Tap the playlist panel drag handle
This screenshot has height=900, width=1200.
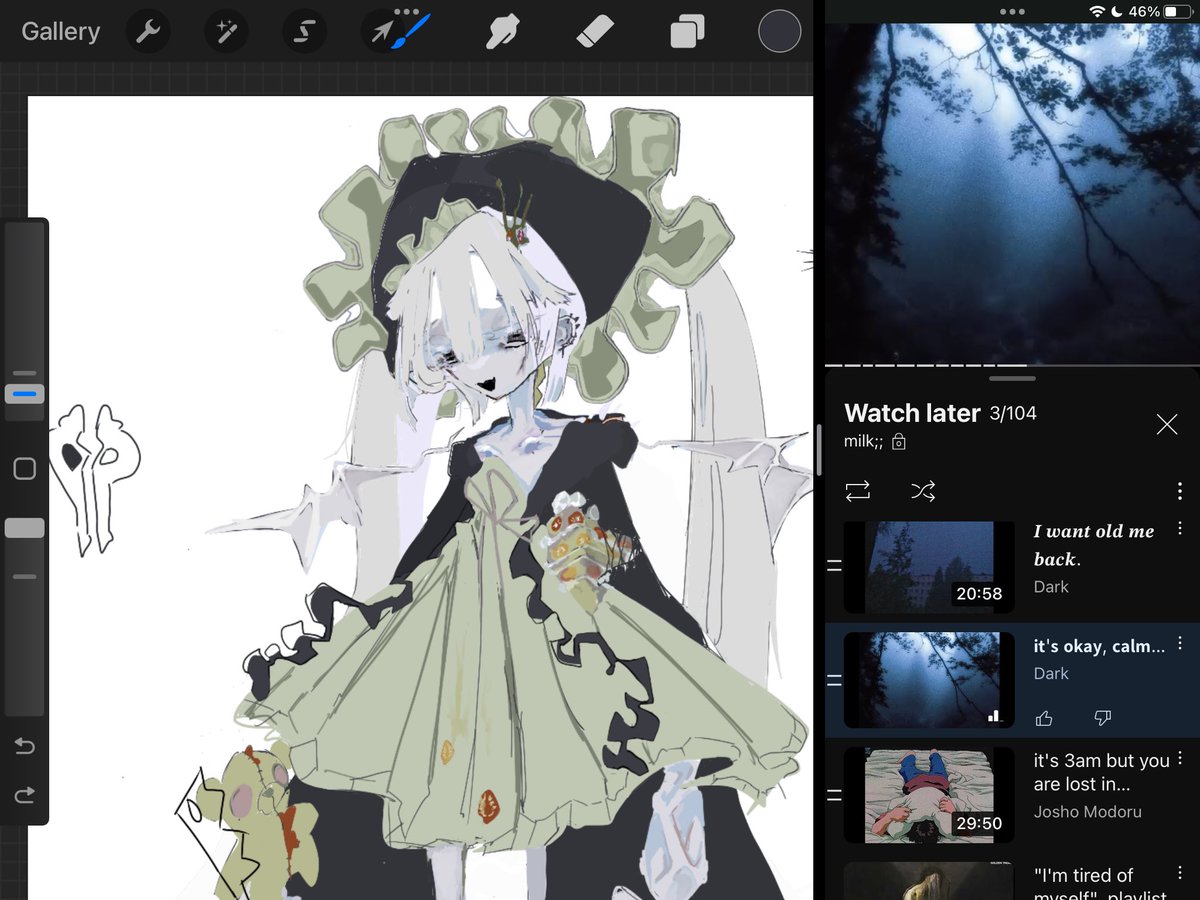[1012, 378]
